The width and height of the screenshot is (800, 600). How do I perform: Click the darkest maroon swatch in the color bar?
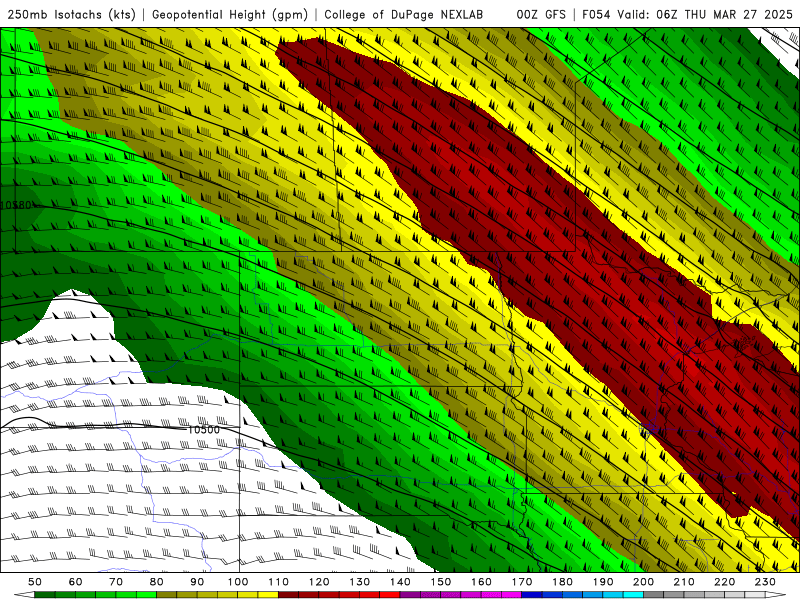[x=288, y=595]
